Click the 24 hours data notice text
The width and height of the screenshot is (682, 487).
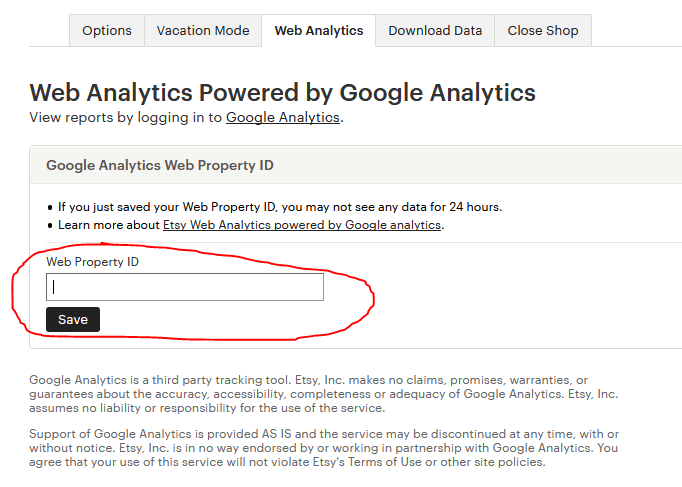pyautogui.click(x=280, y=207)
